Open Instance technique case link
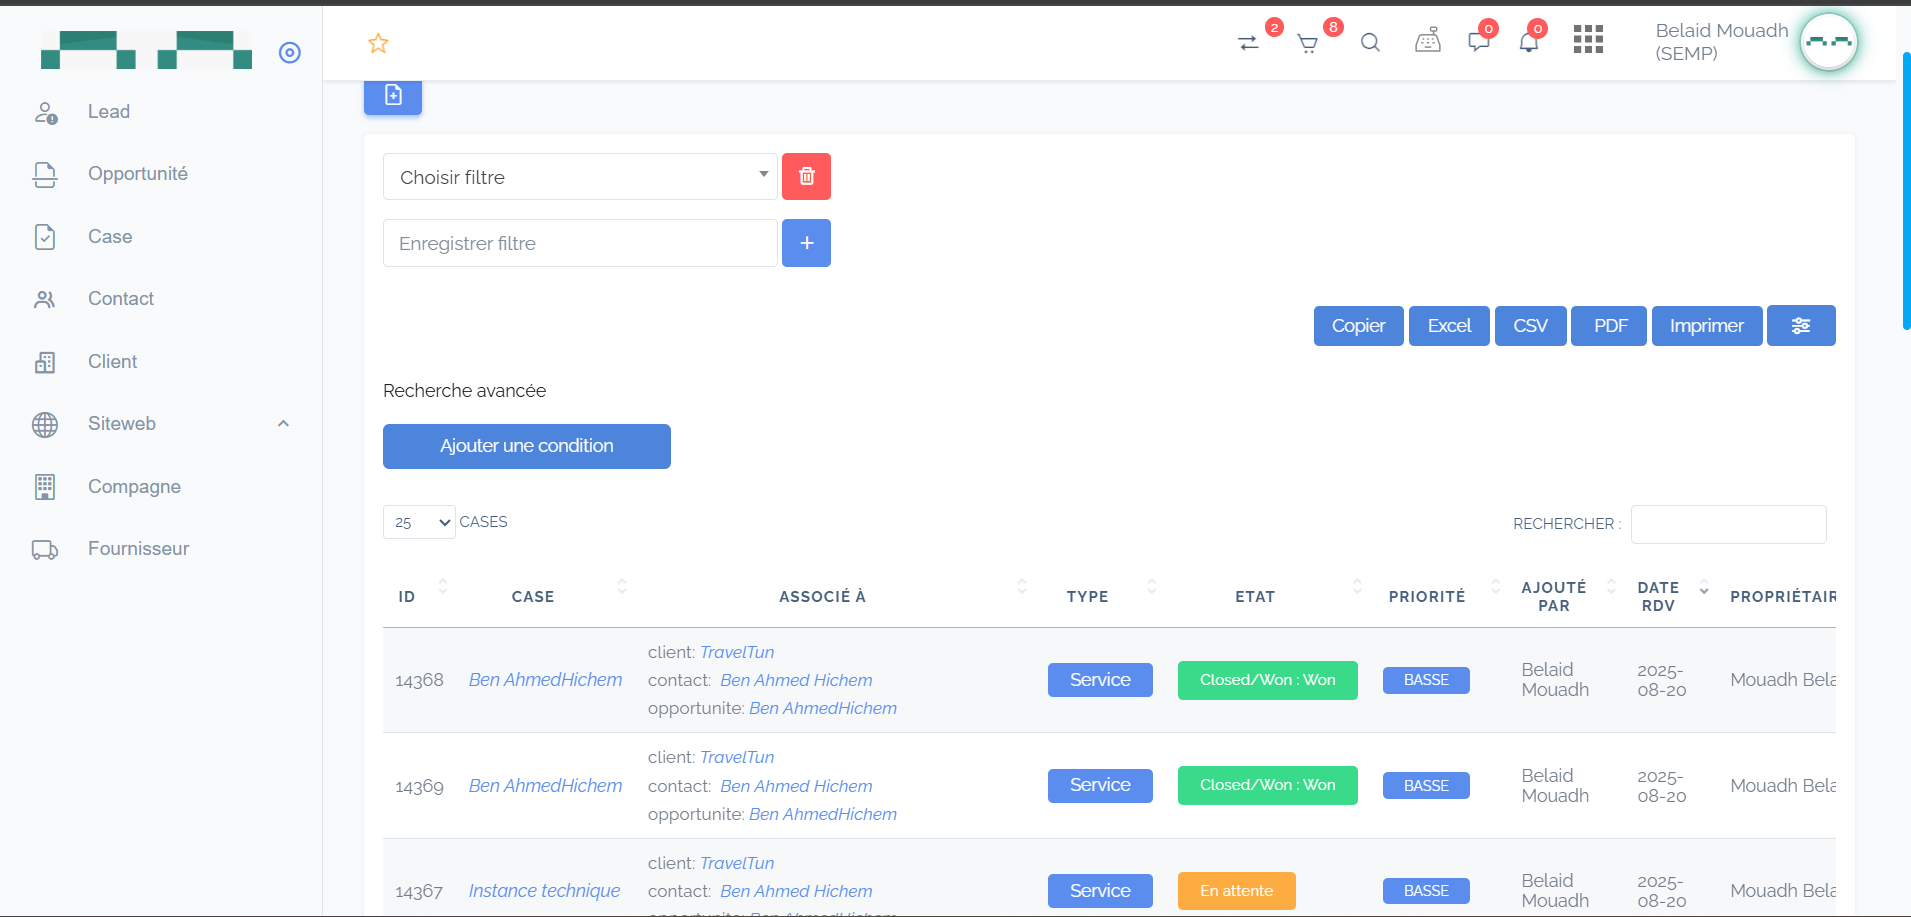The image size is (1911, 917). point(544,891)
